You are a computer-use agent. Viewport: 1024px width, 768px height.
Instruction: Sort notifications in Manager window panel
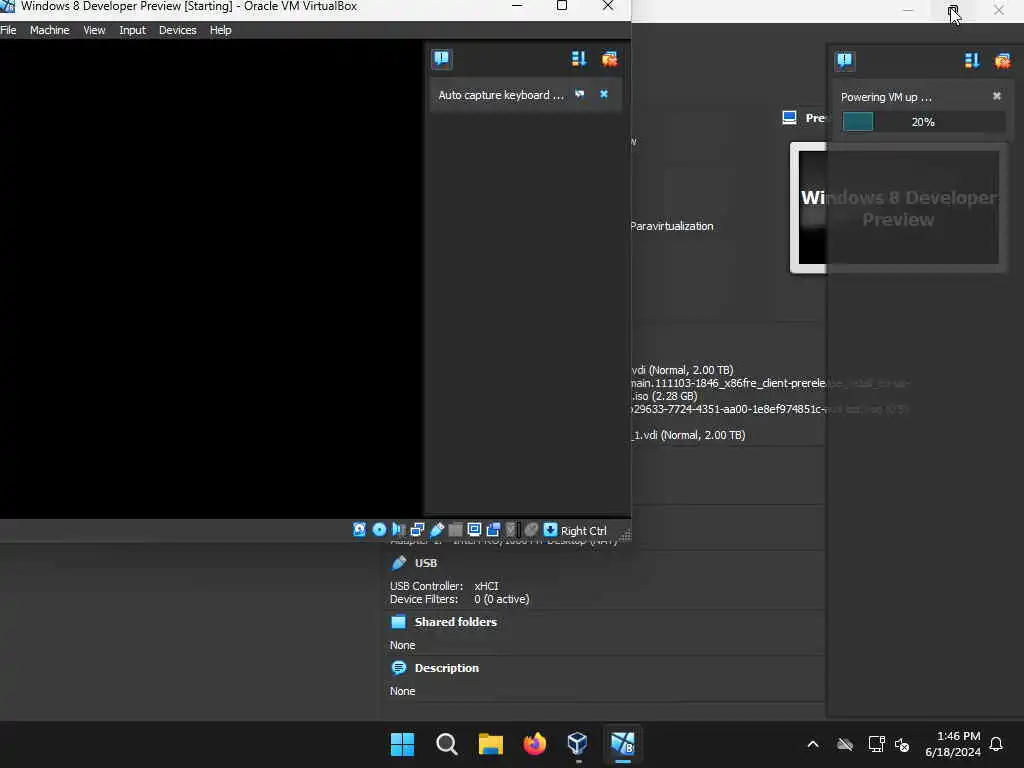click(972, 61)
